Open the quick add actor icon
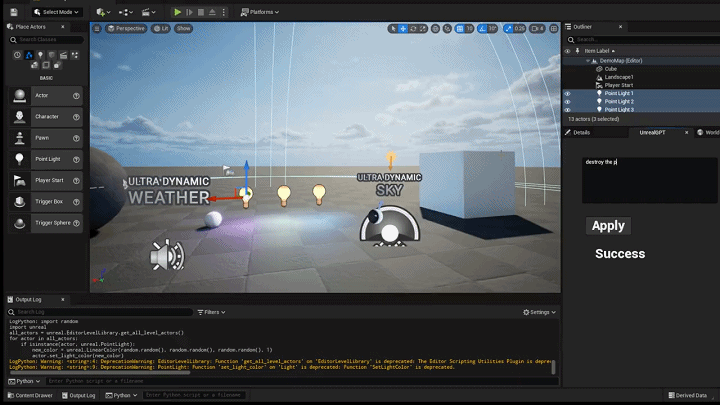This screenshot has height=405, width=720. click(103, 12)
